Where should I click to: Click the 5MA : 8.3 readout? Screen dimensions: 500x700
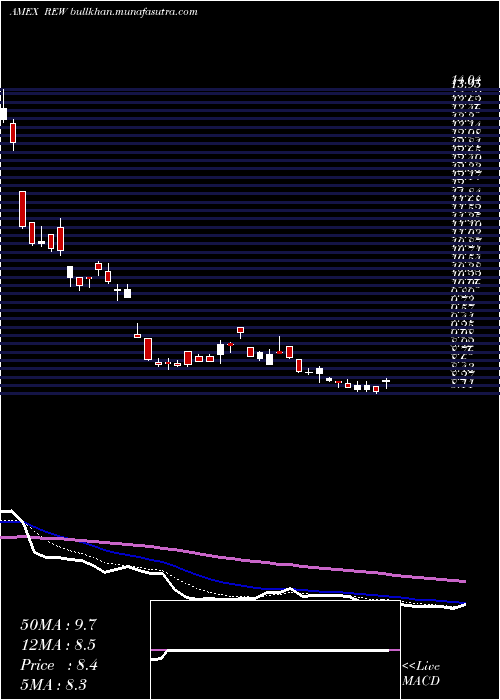[x=53, y=685]
